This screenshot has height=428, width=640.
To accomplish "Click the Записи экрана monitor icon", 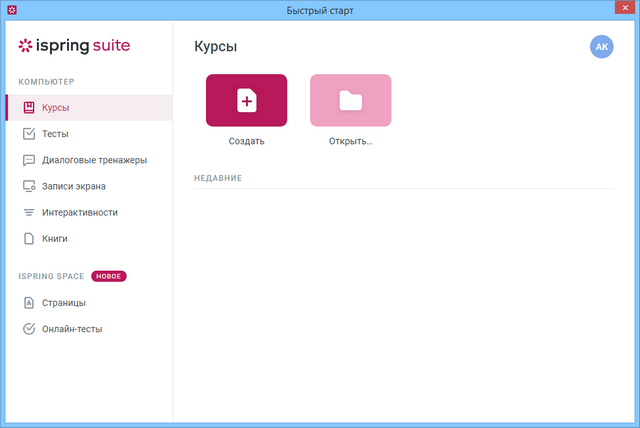I will (29, 186).
